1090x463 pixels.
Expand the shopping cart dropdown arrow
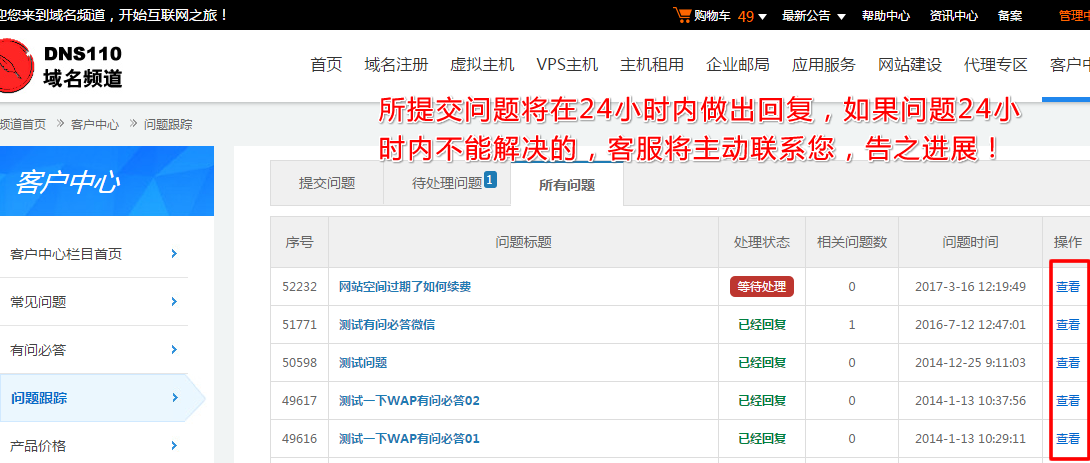(763, 17)
